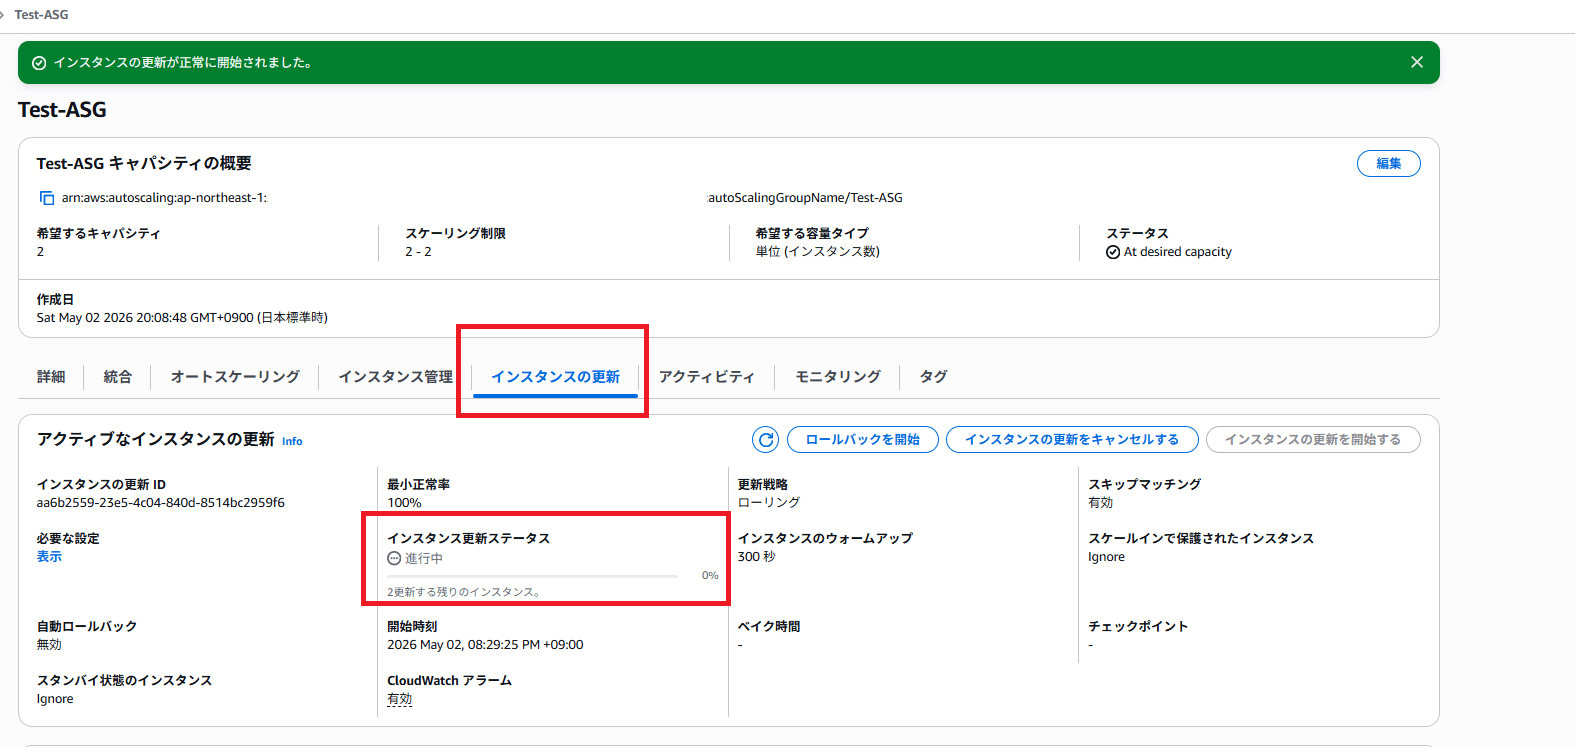Click the creation date Sat May 02 2026 text
Screen dimensions: 1575x747
[x=182, y=317]
